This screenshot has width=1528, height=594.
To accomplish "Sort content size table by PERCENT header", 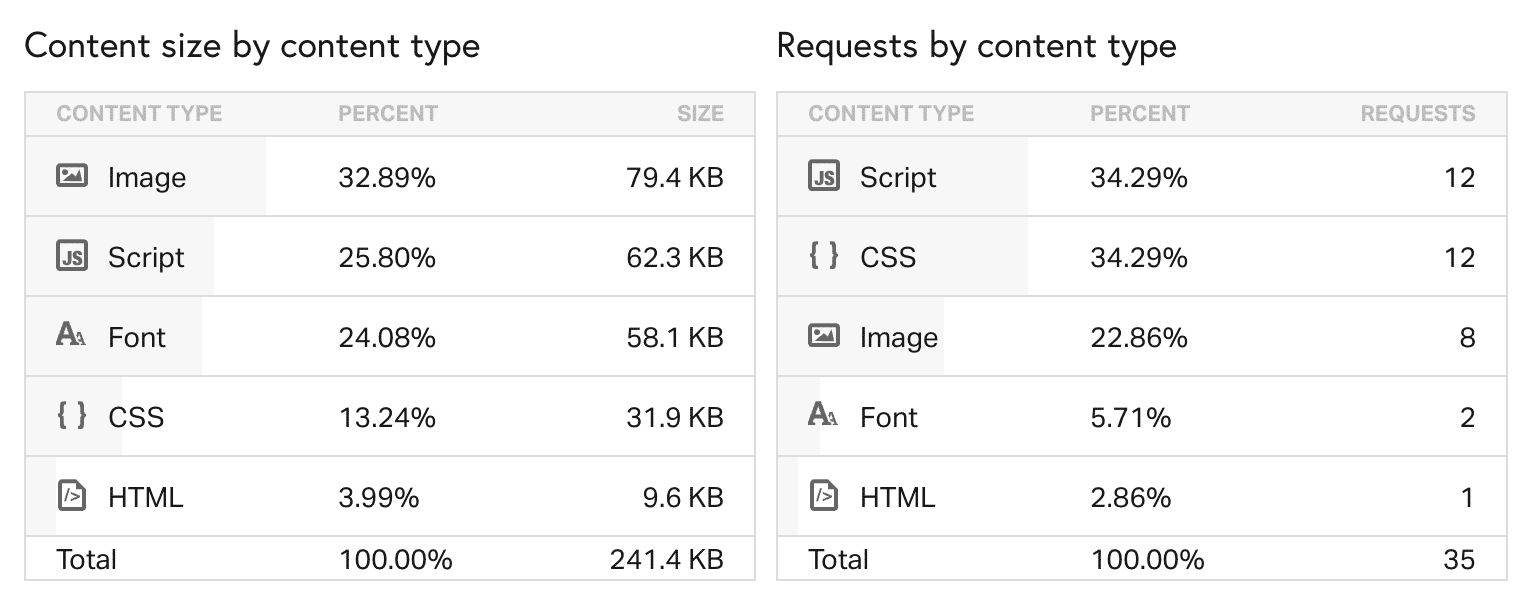I will coord(388,114).
